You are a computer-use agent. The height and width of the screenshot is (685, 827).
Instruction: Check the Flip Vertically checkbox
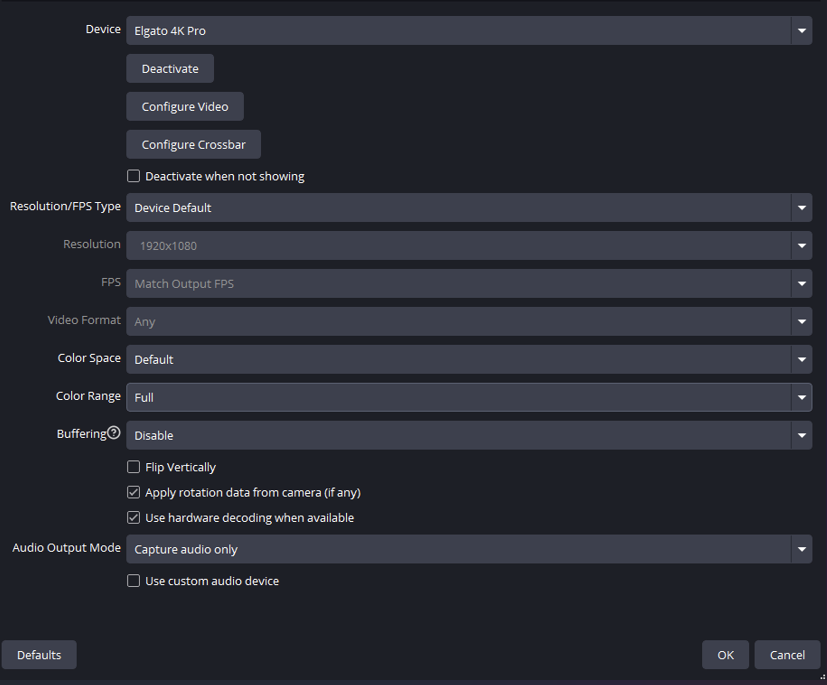133,467
